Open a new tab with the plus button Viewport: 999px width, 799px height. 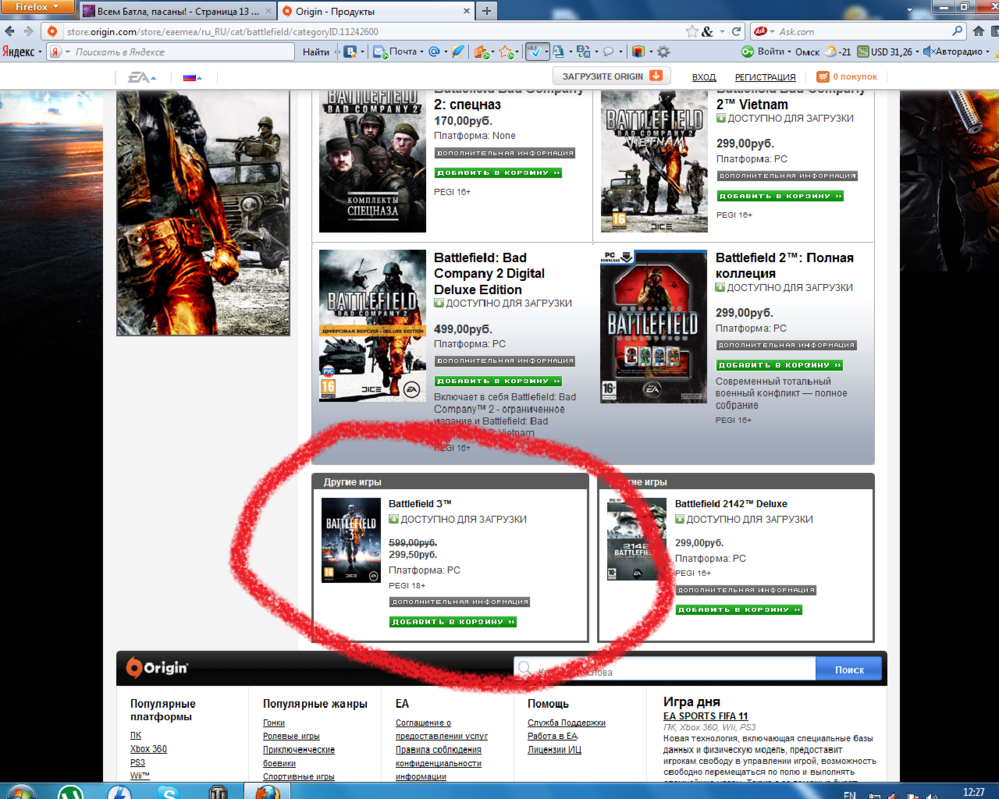pyautogui.click(x=486, y=11)
